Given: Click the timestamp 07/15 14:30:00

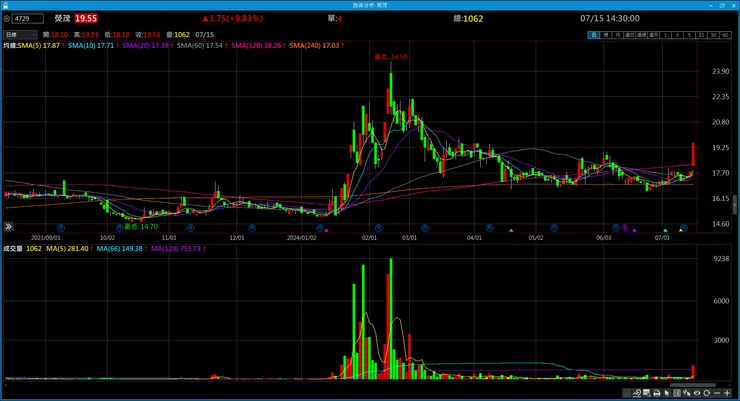Looking at the screenshot, I should point(610,18).
